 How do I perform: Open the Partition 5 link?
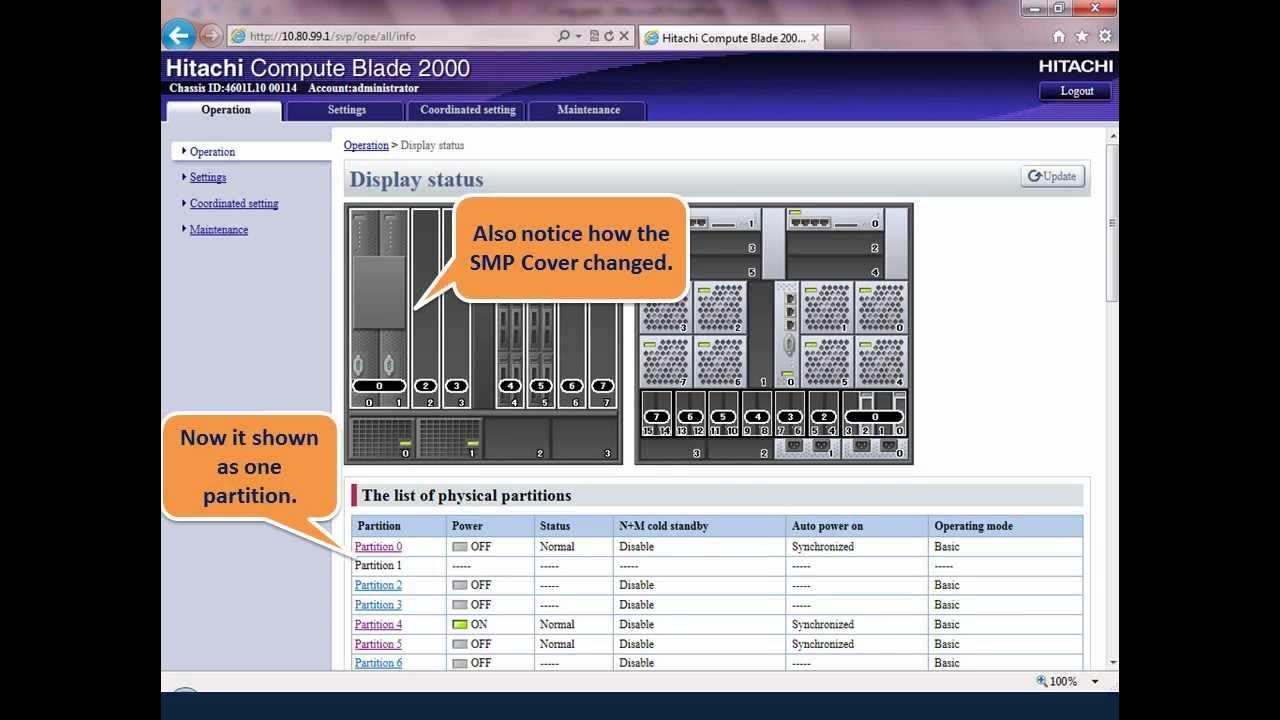tap(378, 644)
